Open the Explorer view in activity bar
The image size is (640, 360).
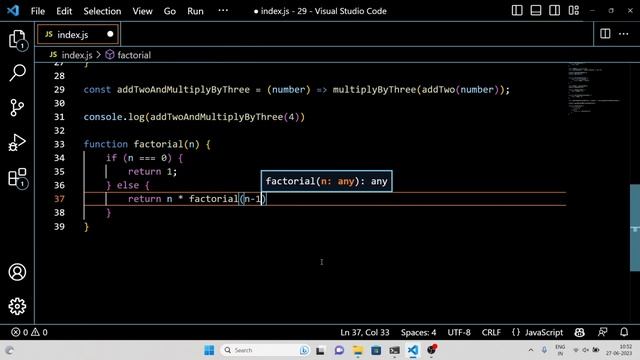[17, 40]
